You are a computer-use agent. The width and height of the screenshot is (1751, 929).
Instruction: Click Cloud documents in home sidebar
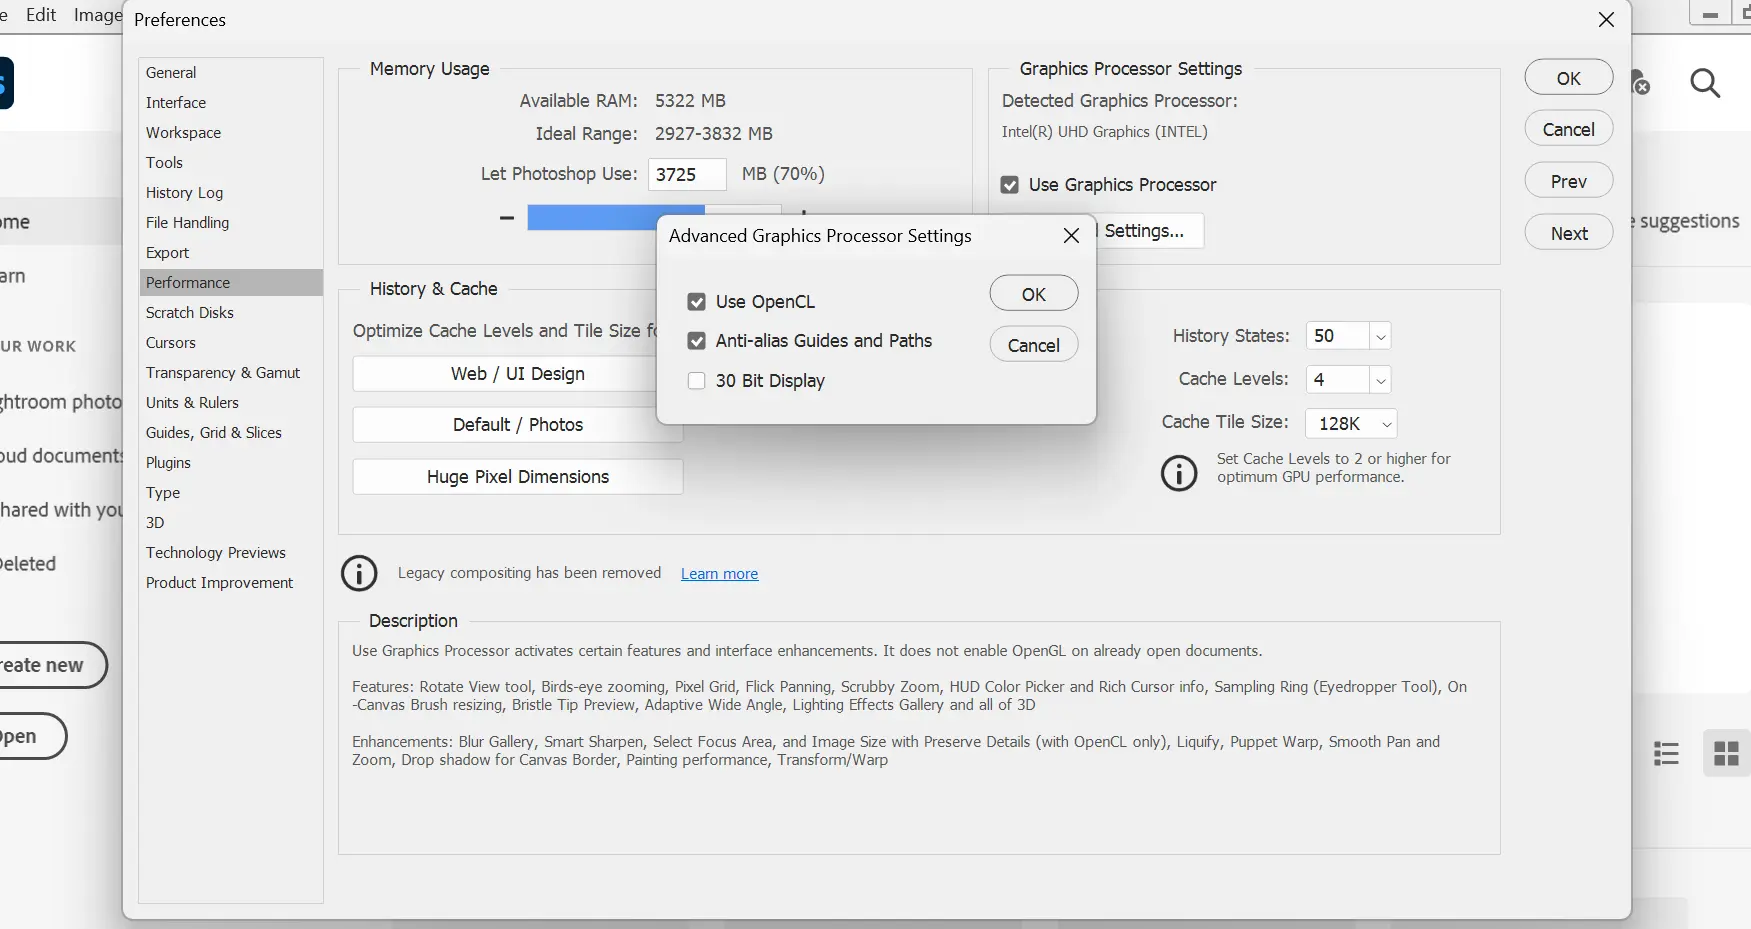tap(60, 456)
